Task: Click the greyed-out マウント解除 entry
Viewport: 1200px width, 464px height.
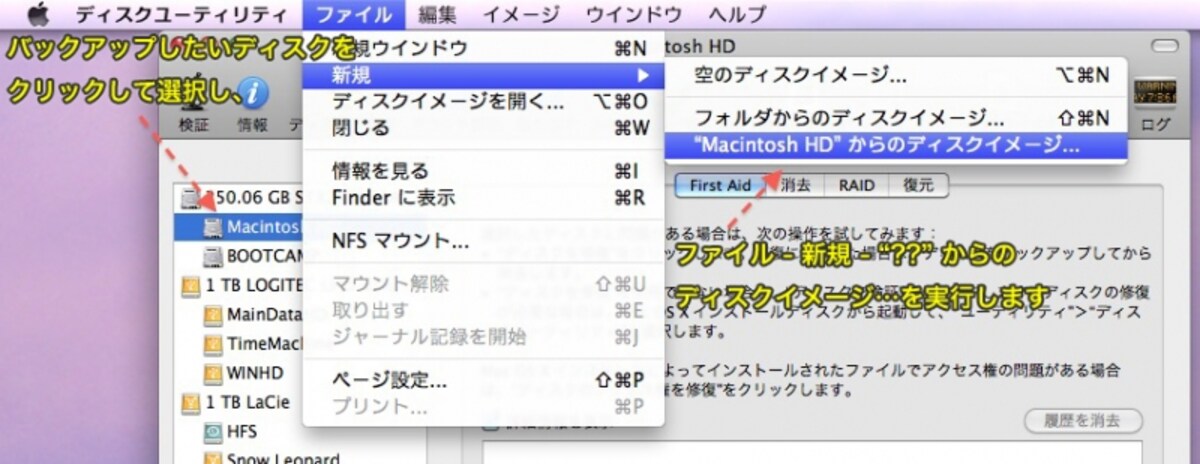Action: pos(483,284)
